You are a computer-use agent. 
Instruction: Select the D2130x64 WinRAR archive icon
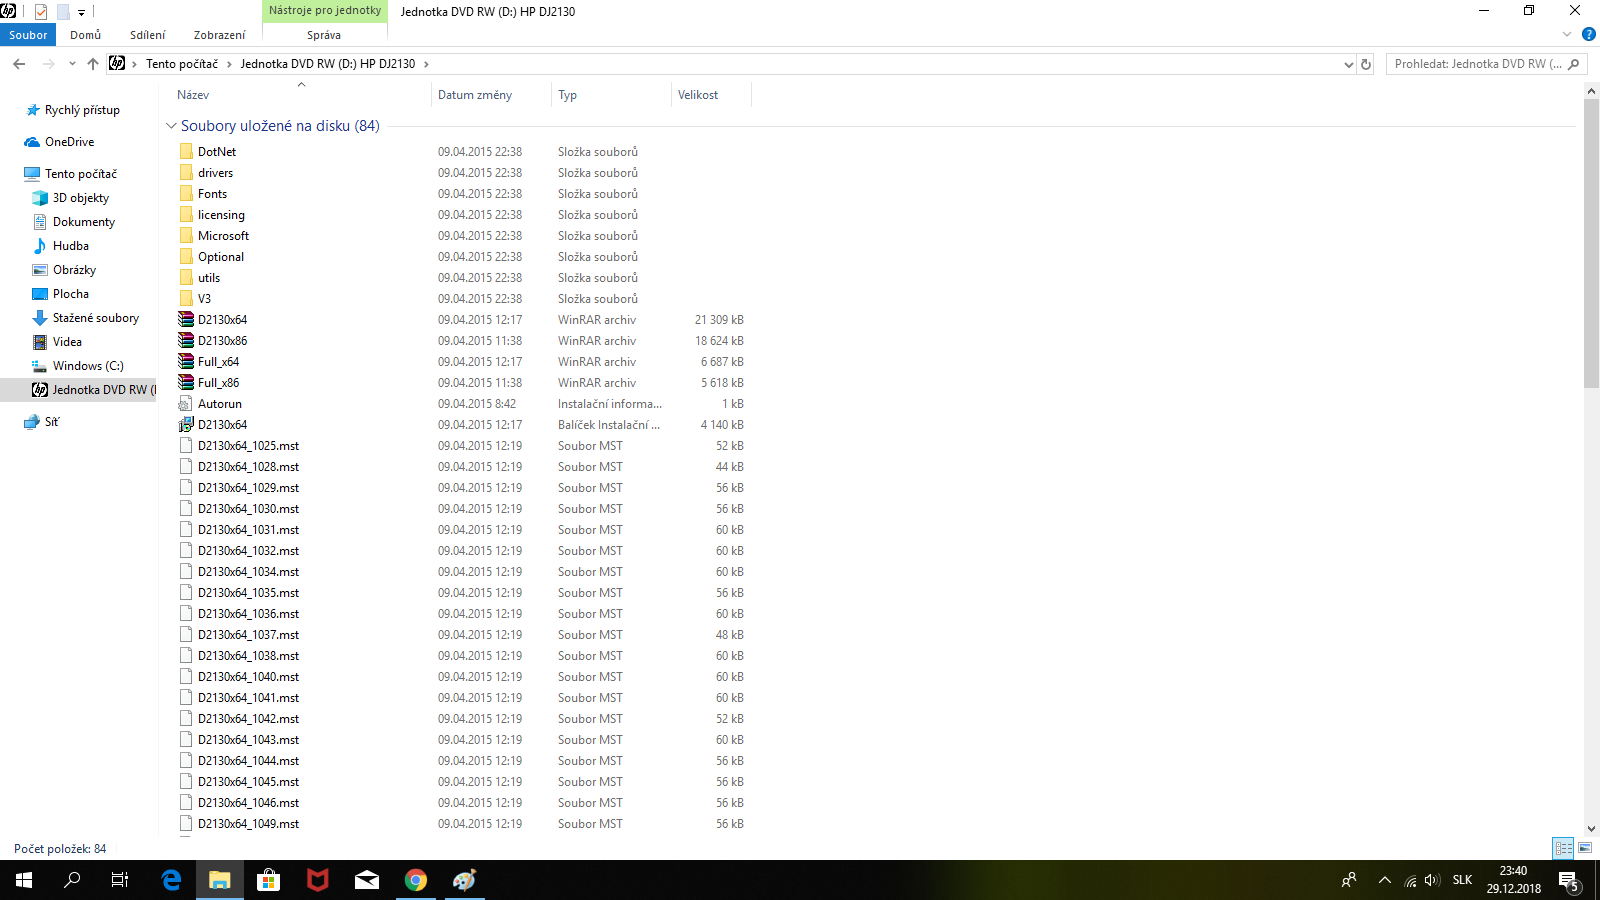point(186,320)
